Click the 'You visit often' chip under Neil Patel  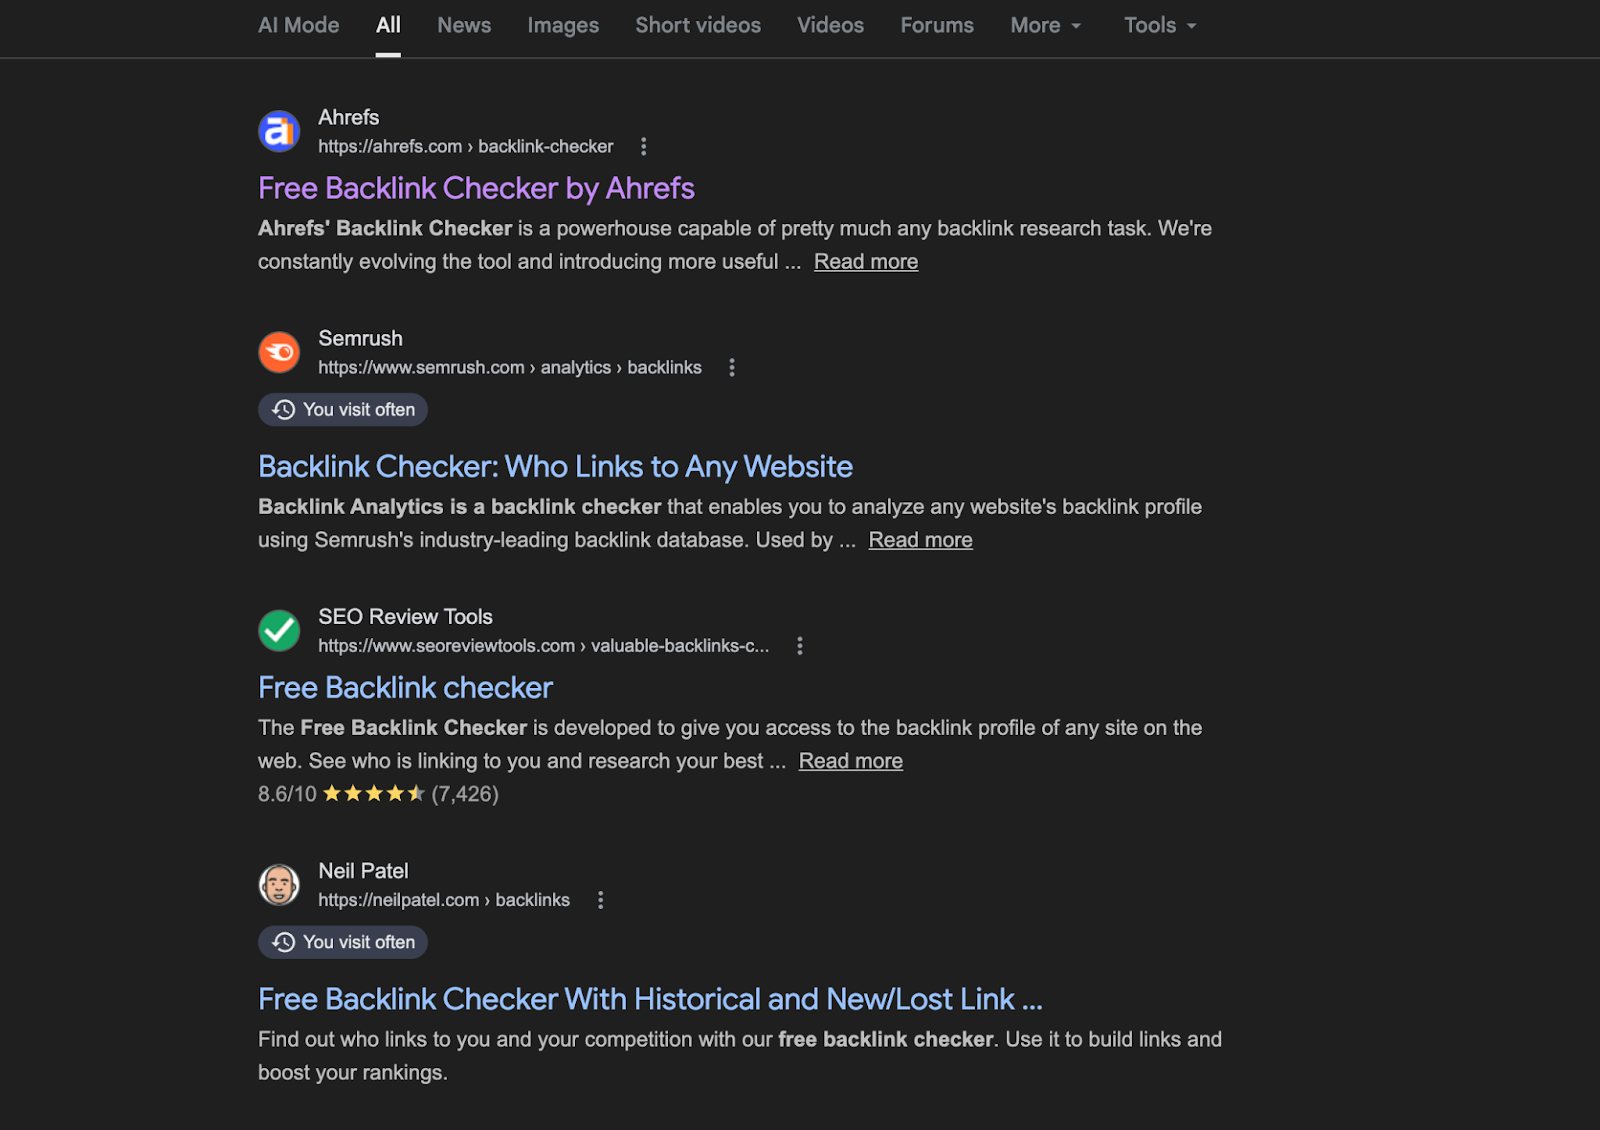[x=342, y=942]
